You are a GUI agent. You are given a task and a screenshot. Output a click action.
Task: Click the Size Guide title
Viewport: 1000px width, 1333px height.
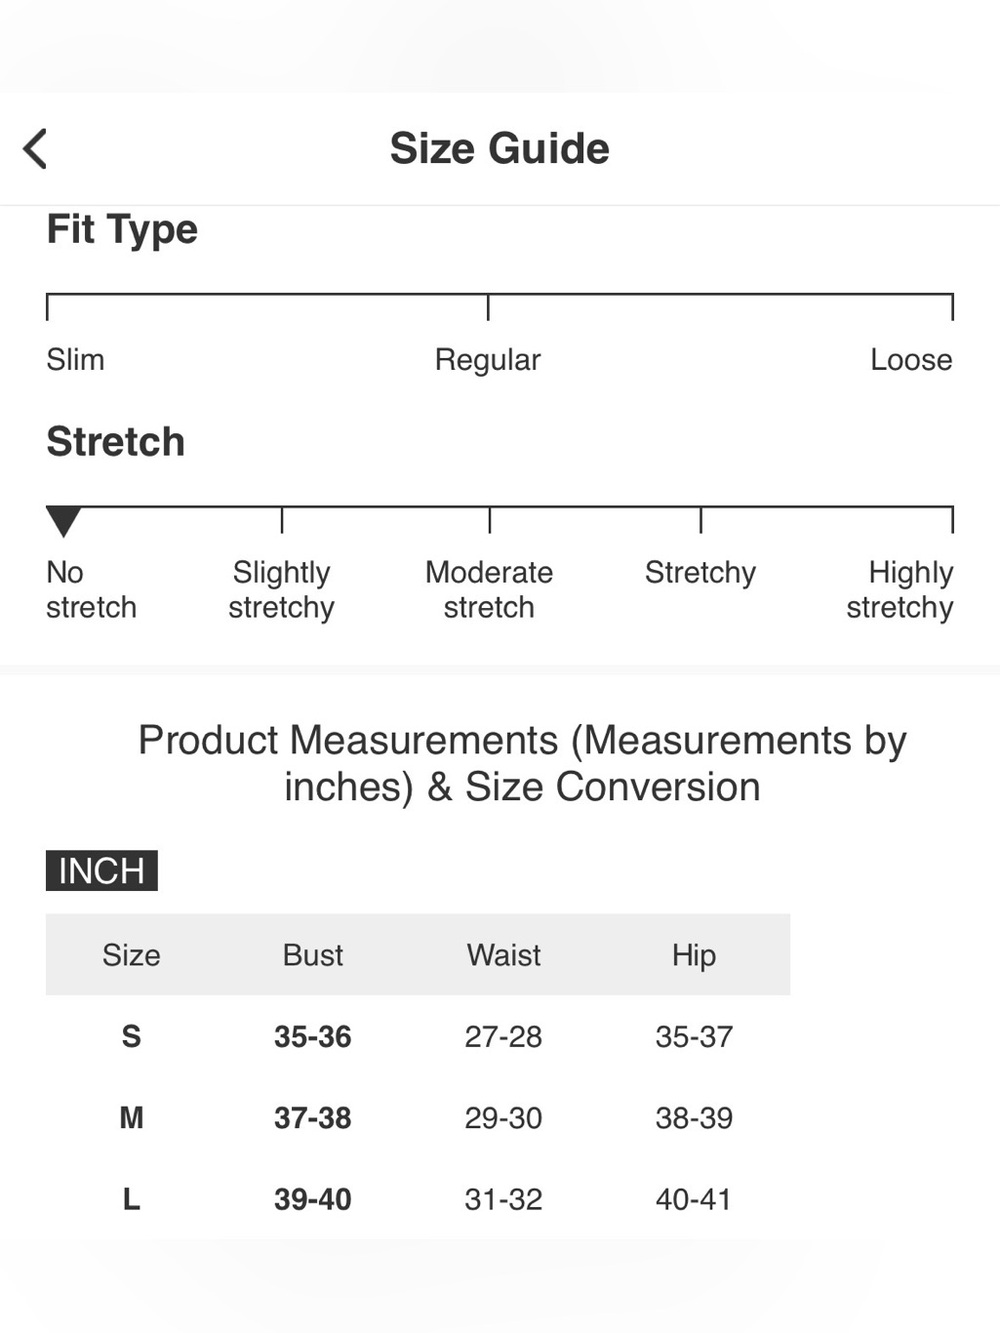coord(499,148)
